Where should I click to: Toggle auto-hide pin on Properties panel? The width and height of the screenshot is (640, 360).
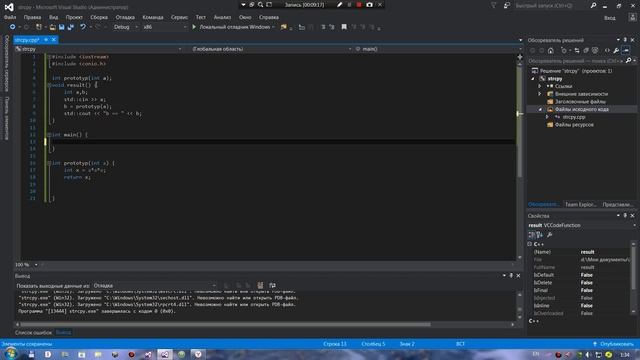click(x=625, y=216)
